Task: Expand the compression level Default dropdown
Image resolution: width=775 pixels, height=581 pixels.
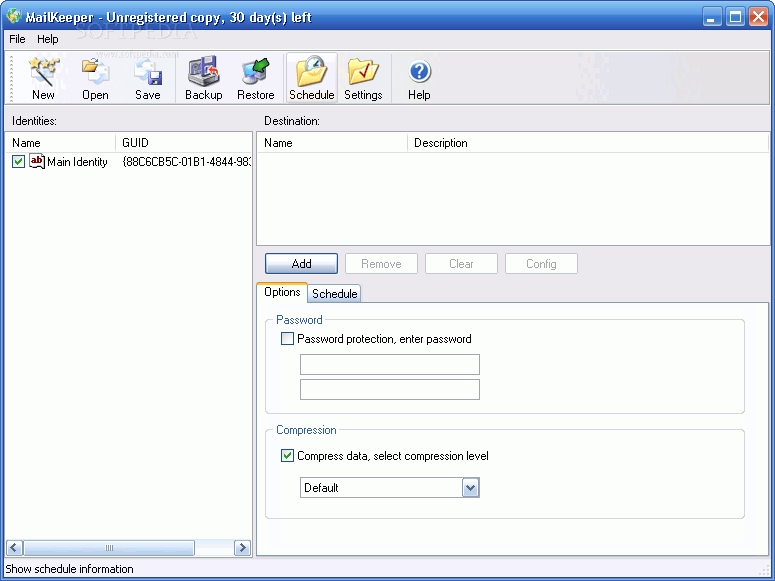Action: tap(471, 488)
